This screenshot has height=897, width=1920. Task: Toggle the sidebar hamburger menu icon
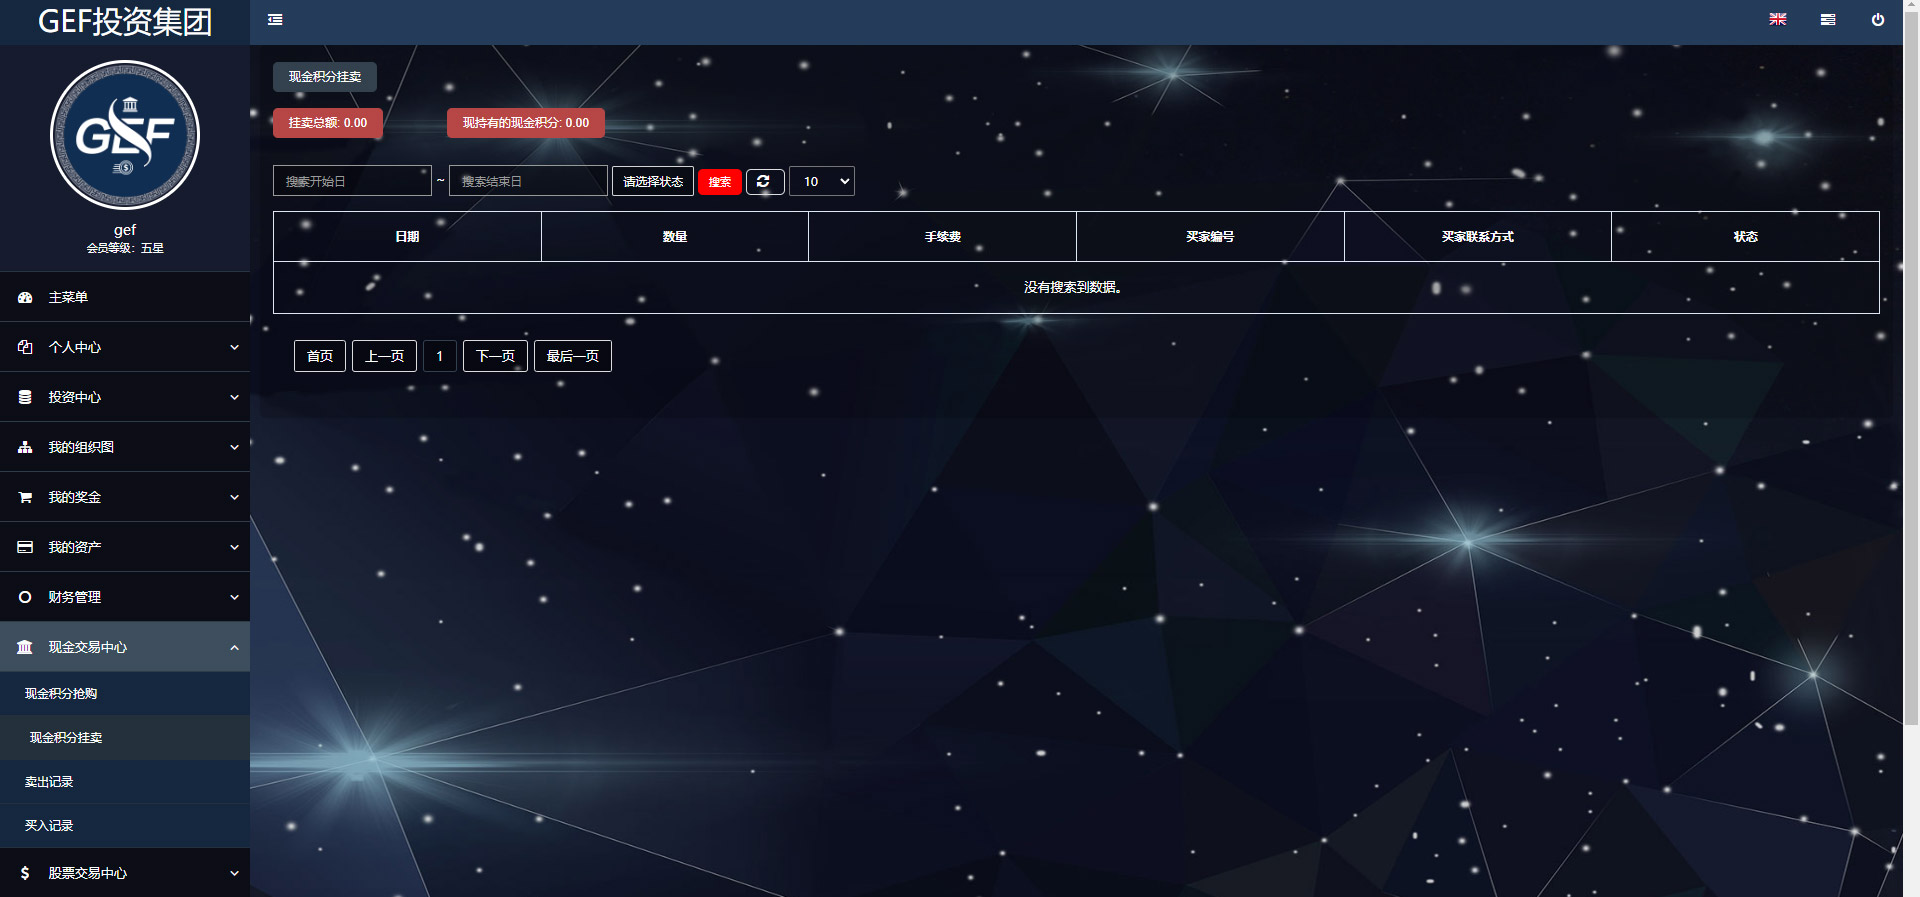[x=275, y=20]
